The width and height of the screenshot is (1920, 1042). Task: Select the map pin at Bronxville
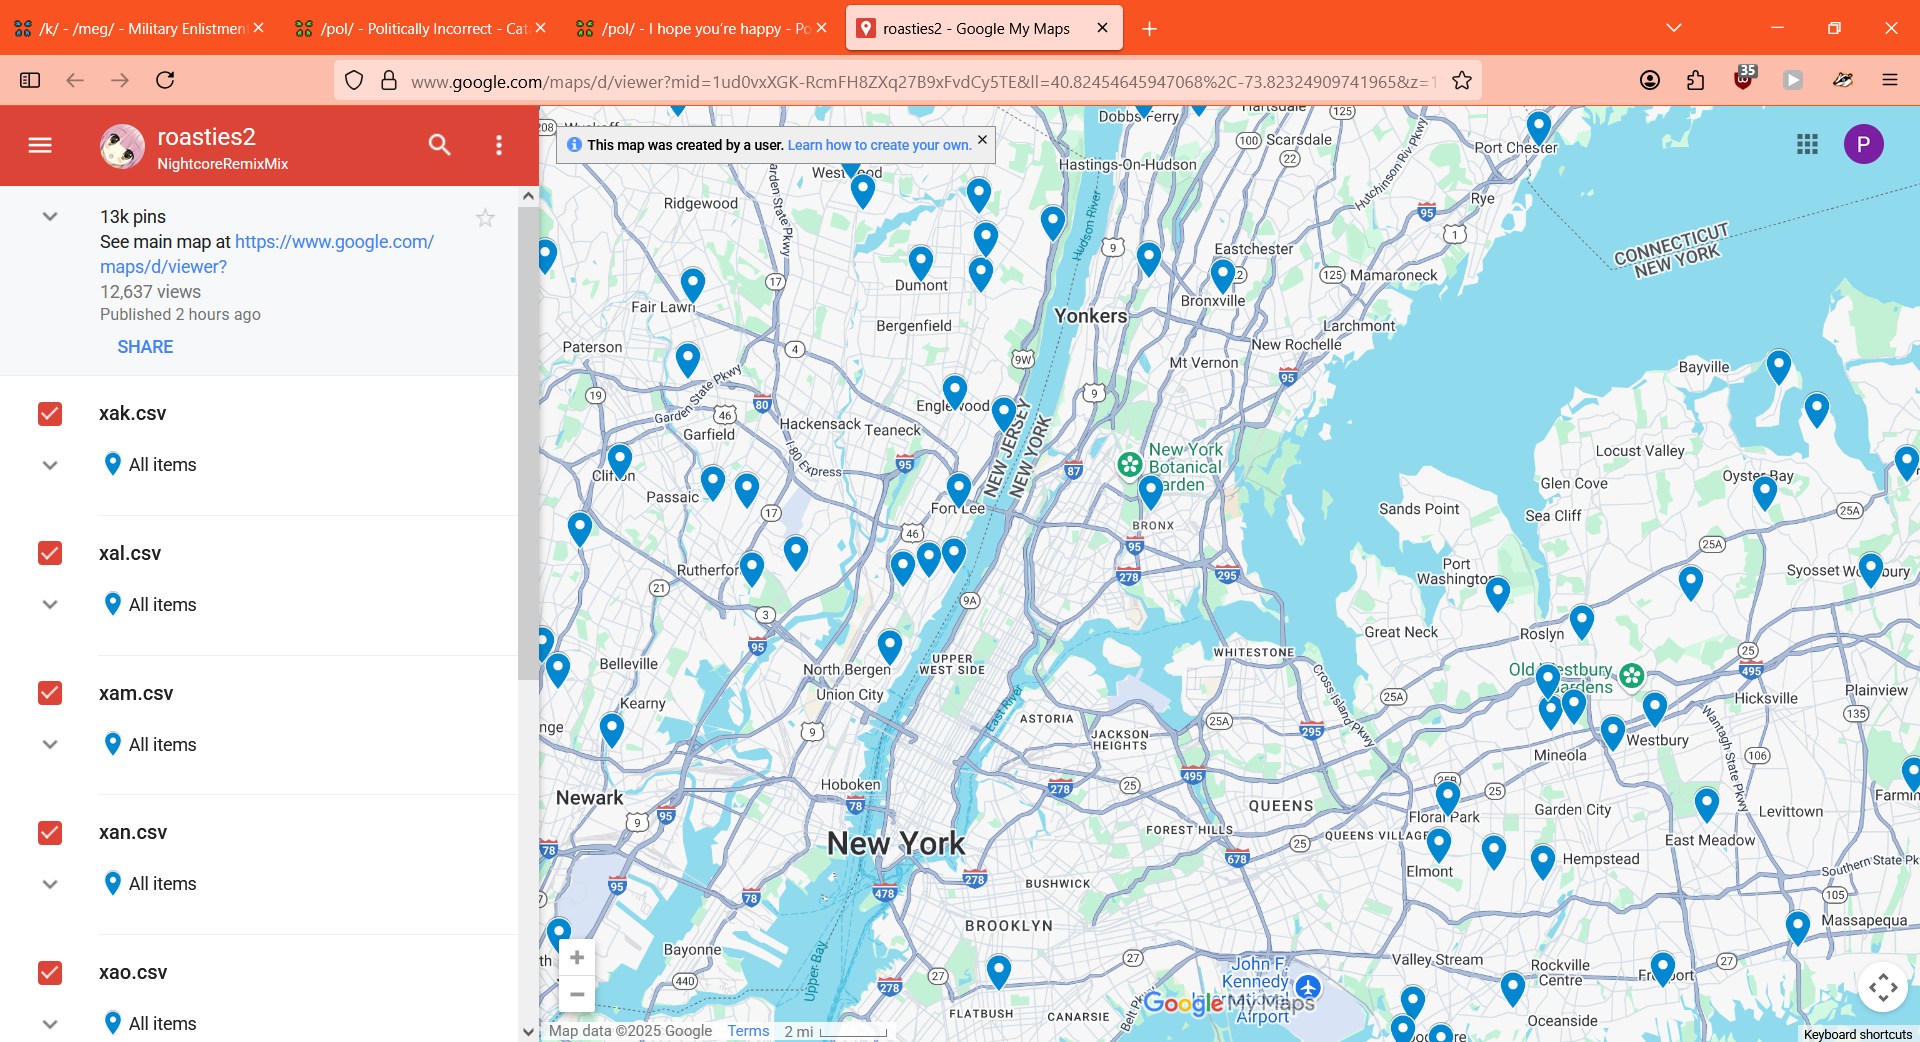point(1222,275)
